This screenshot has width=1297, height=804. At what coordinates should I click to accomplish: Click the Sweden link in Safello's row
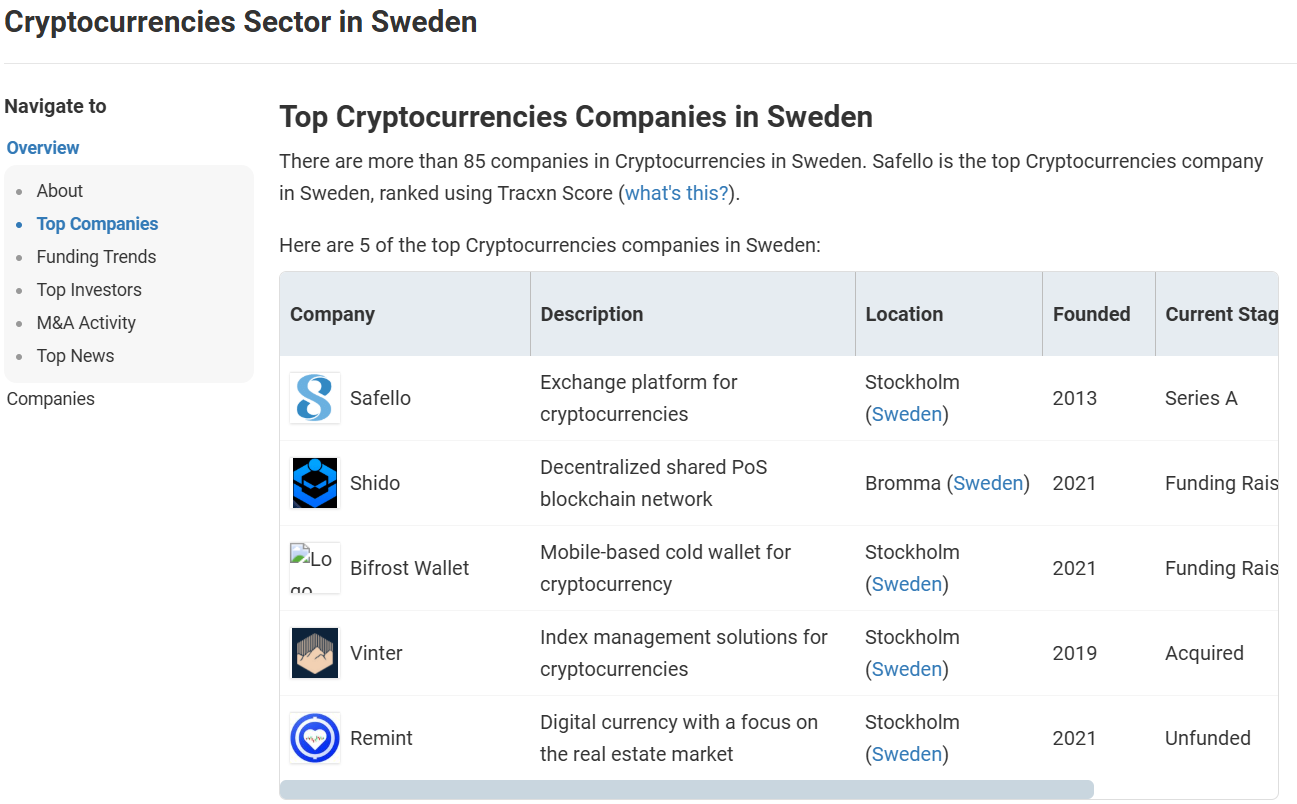pyautogui.click(x=907, y=414)
